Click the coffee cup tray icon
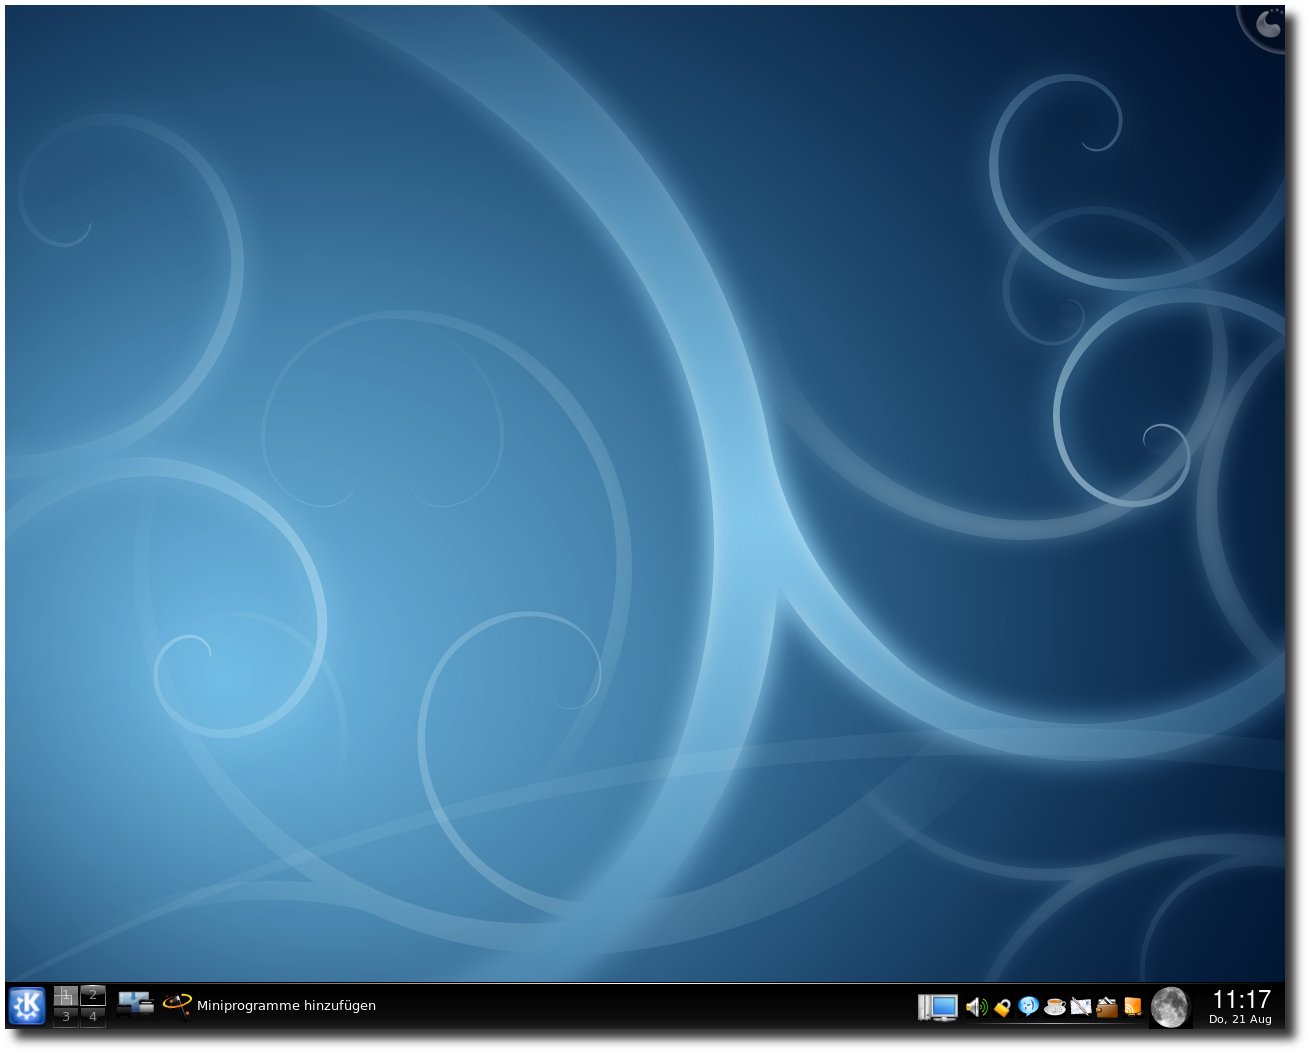This screenshot has height=1054, width=1310. click(1054, 1007)
